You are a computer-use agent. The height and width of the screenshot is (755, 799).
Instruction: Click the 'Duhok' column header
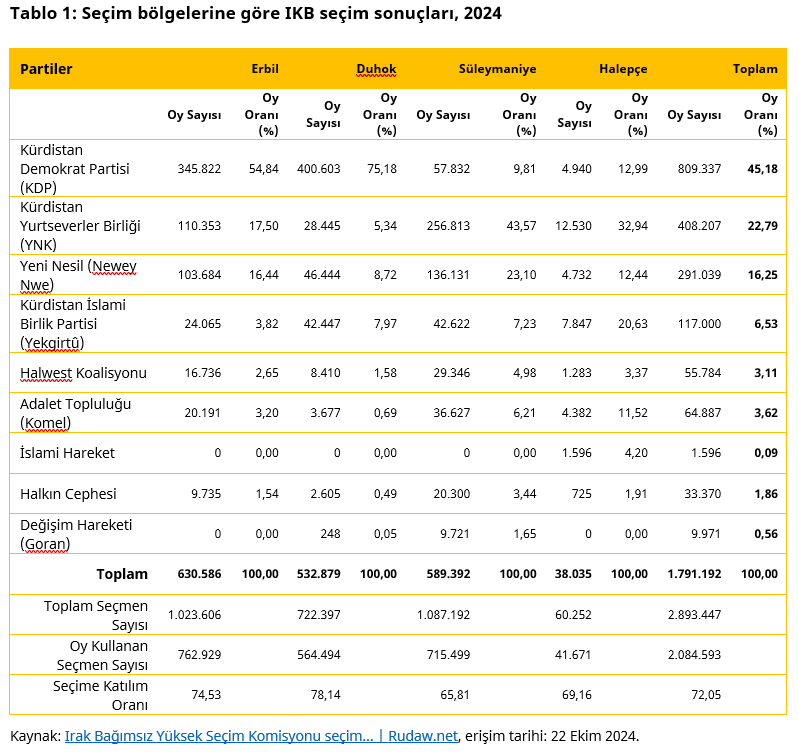[x=377, y=69]
